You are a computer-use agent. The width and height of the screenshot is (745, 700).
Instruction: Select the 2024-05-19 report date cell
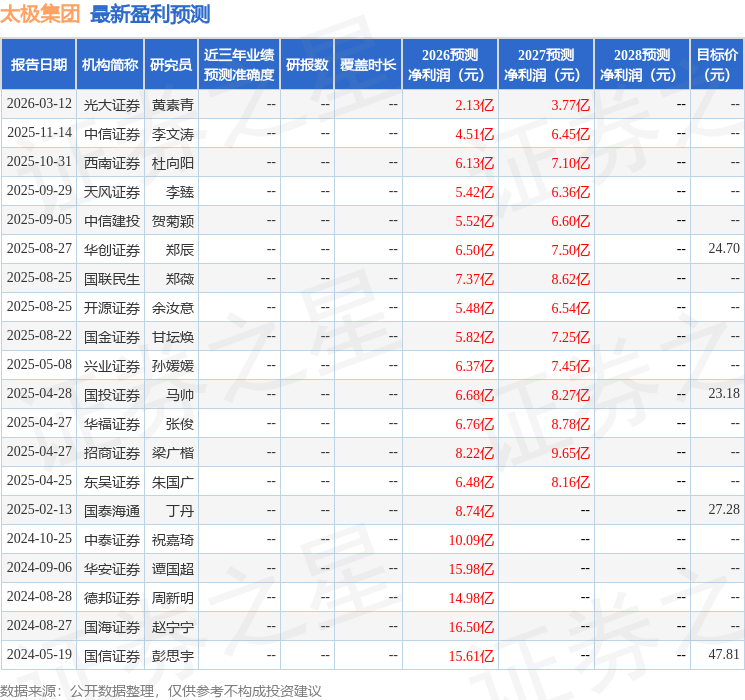[39, 655]
